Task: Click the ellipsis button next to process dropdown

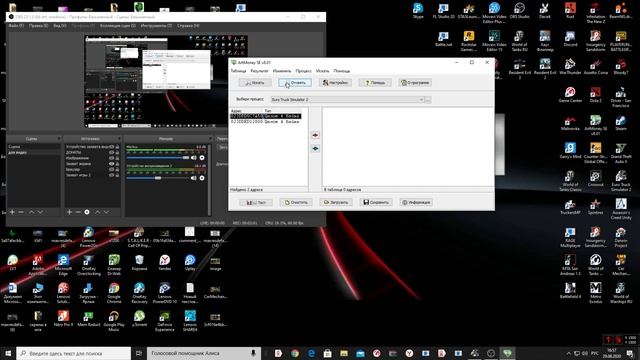Action: (428, 100)
